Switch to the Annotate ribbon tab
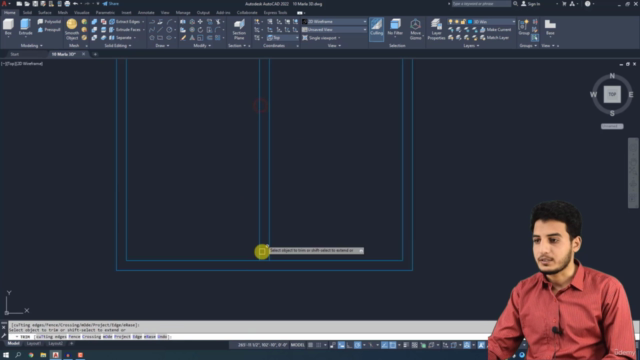 (x=146, y=13)
